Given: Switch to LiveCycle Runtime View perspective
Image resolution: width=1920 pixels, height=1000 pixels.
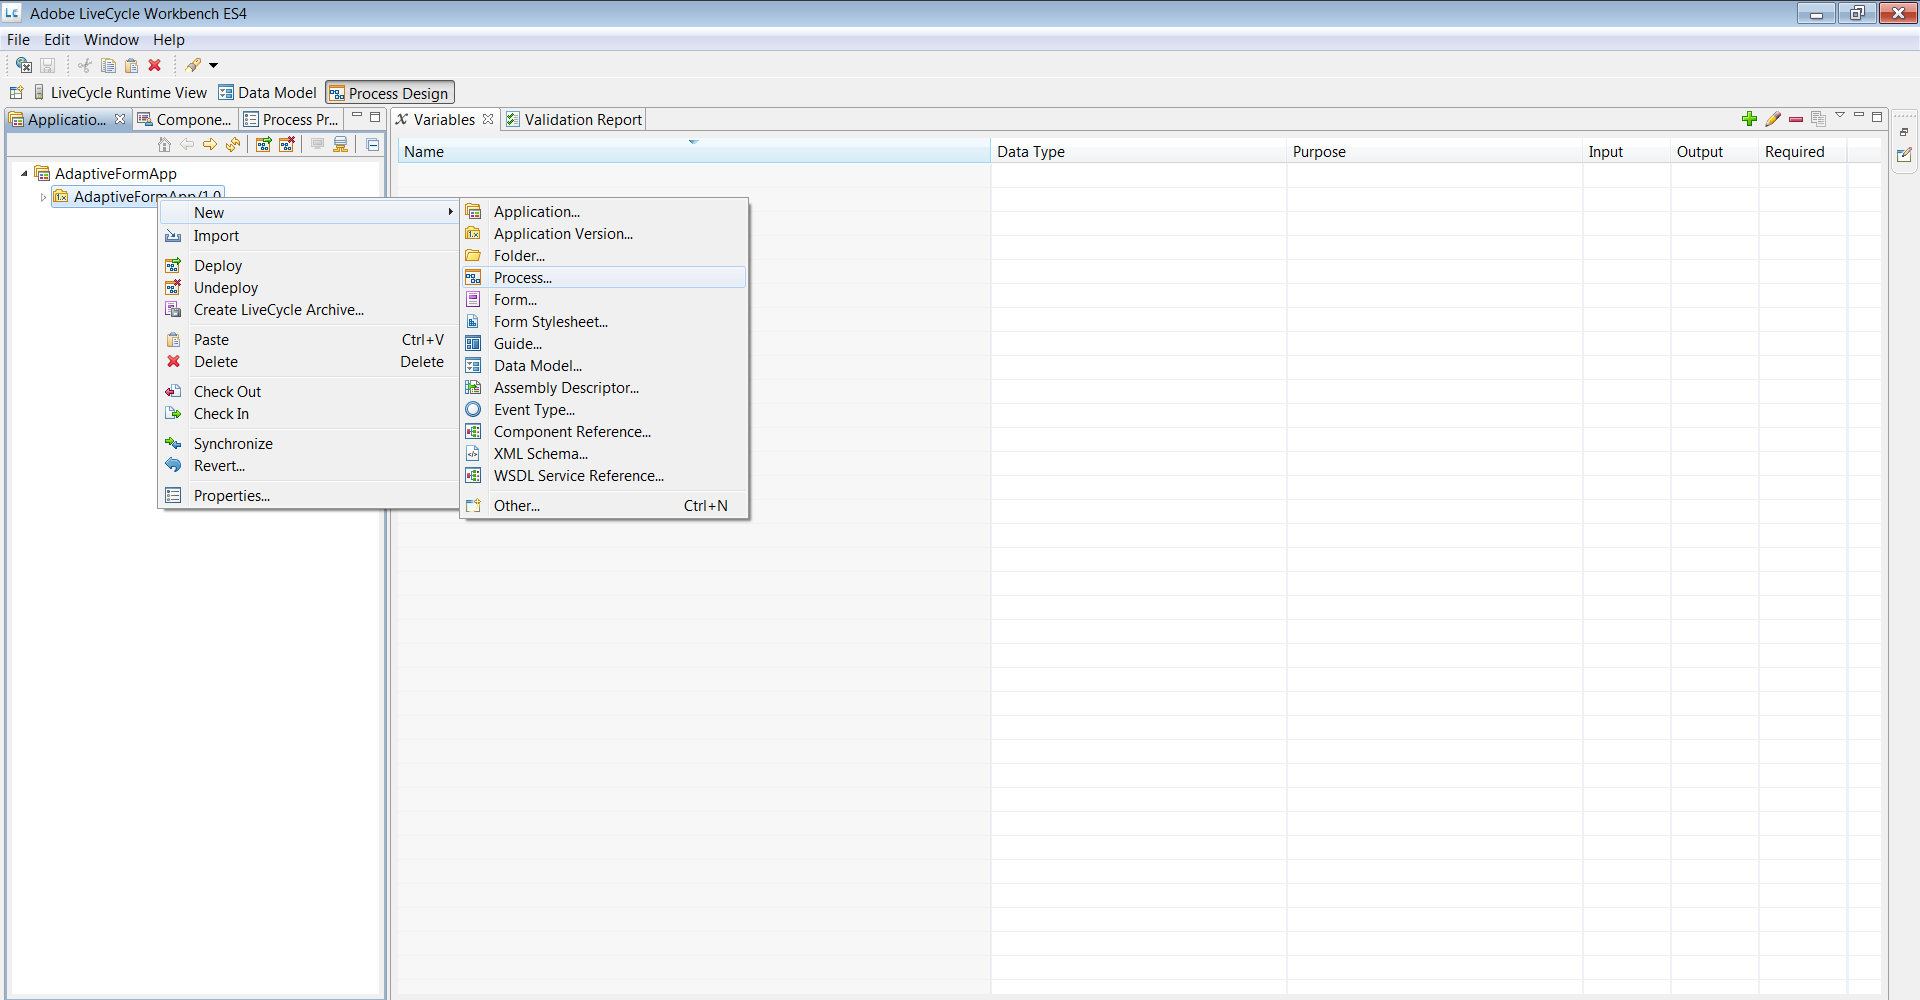Looking at the screenshot, I should (120, 93).
